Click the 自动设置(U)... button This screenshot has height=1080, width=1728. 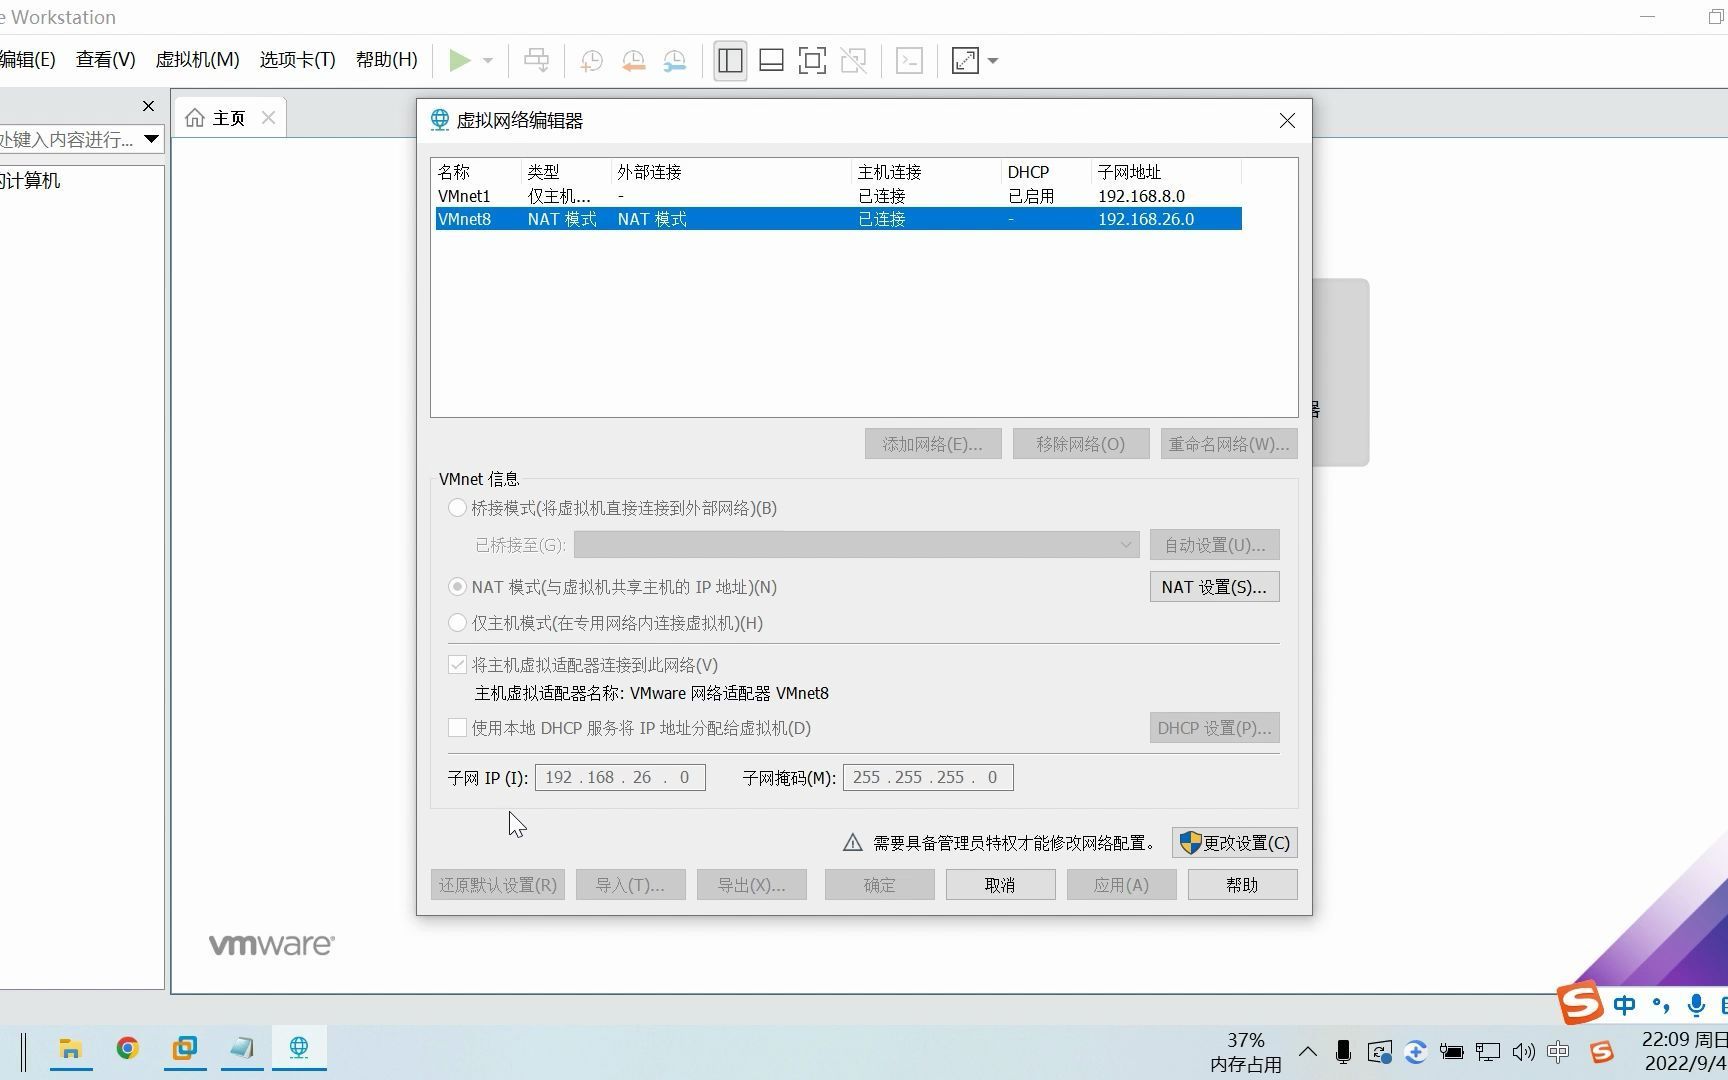click(x=1215, y=545)
